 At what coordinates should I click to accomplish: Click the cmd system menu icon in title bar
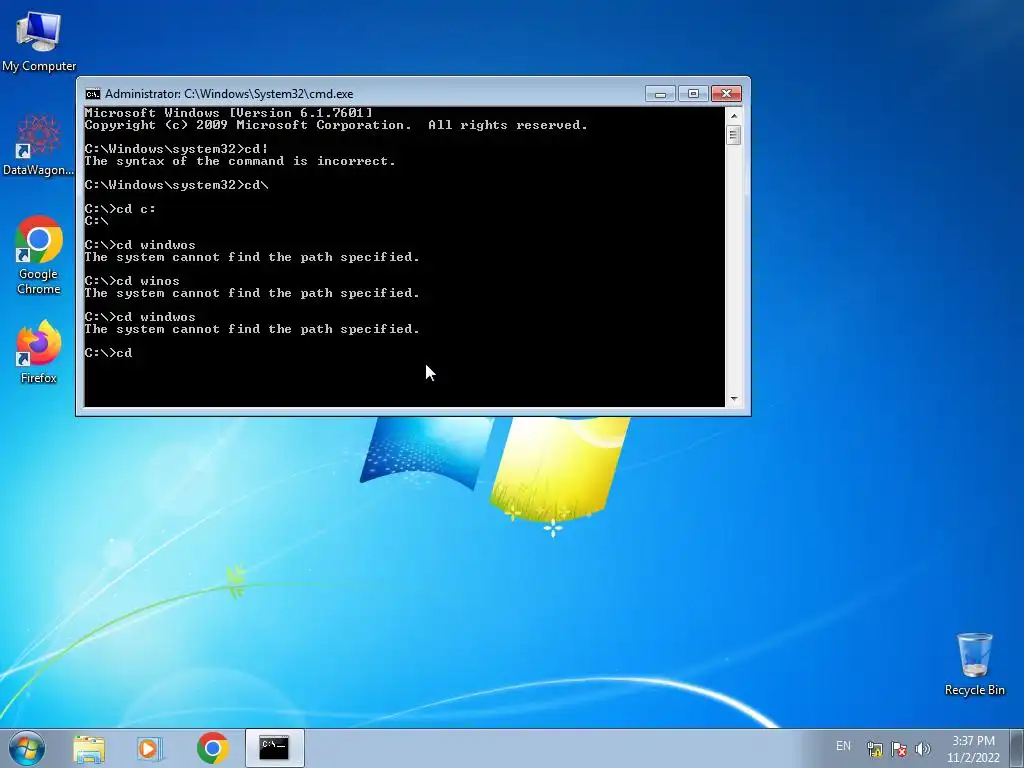pyautogui.click(x=93, y=94)
